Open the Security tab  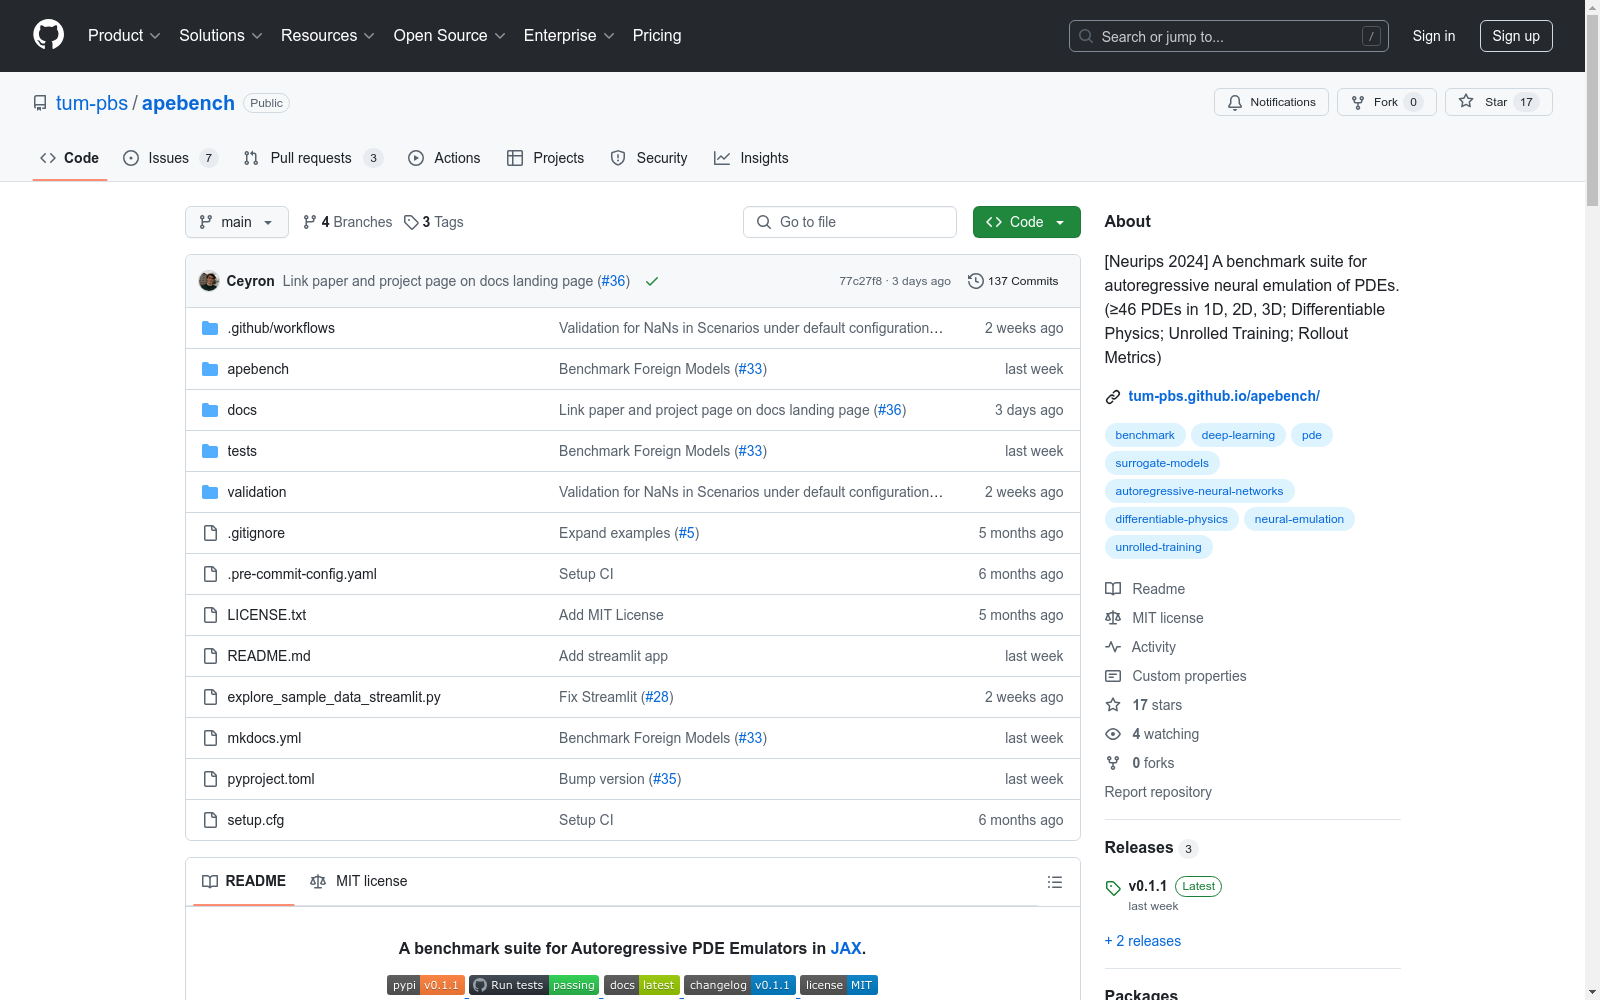649,158
